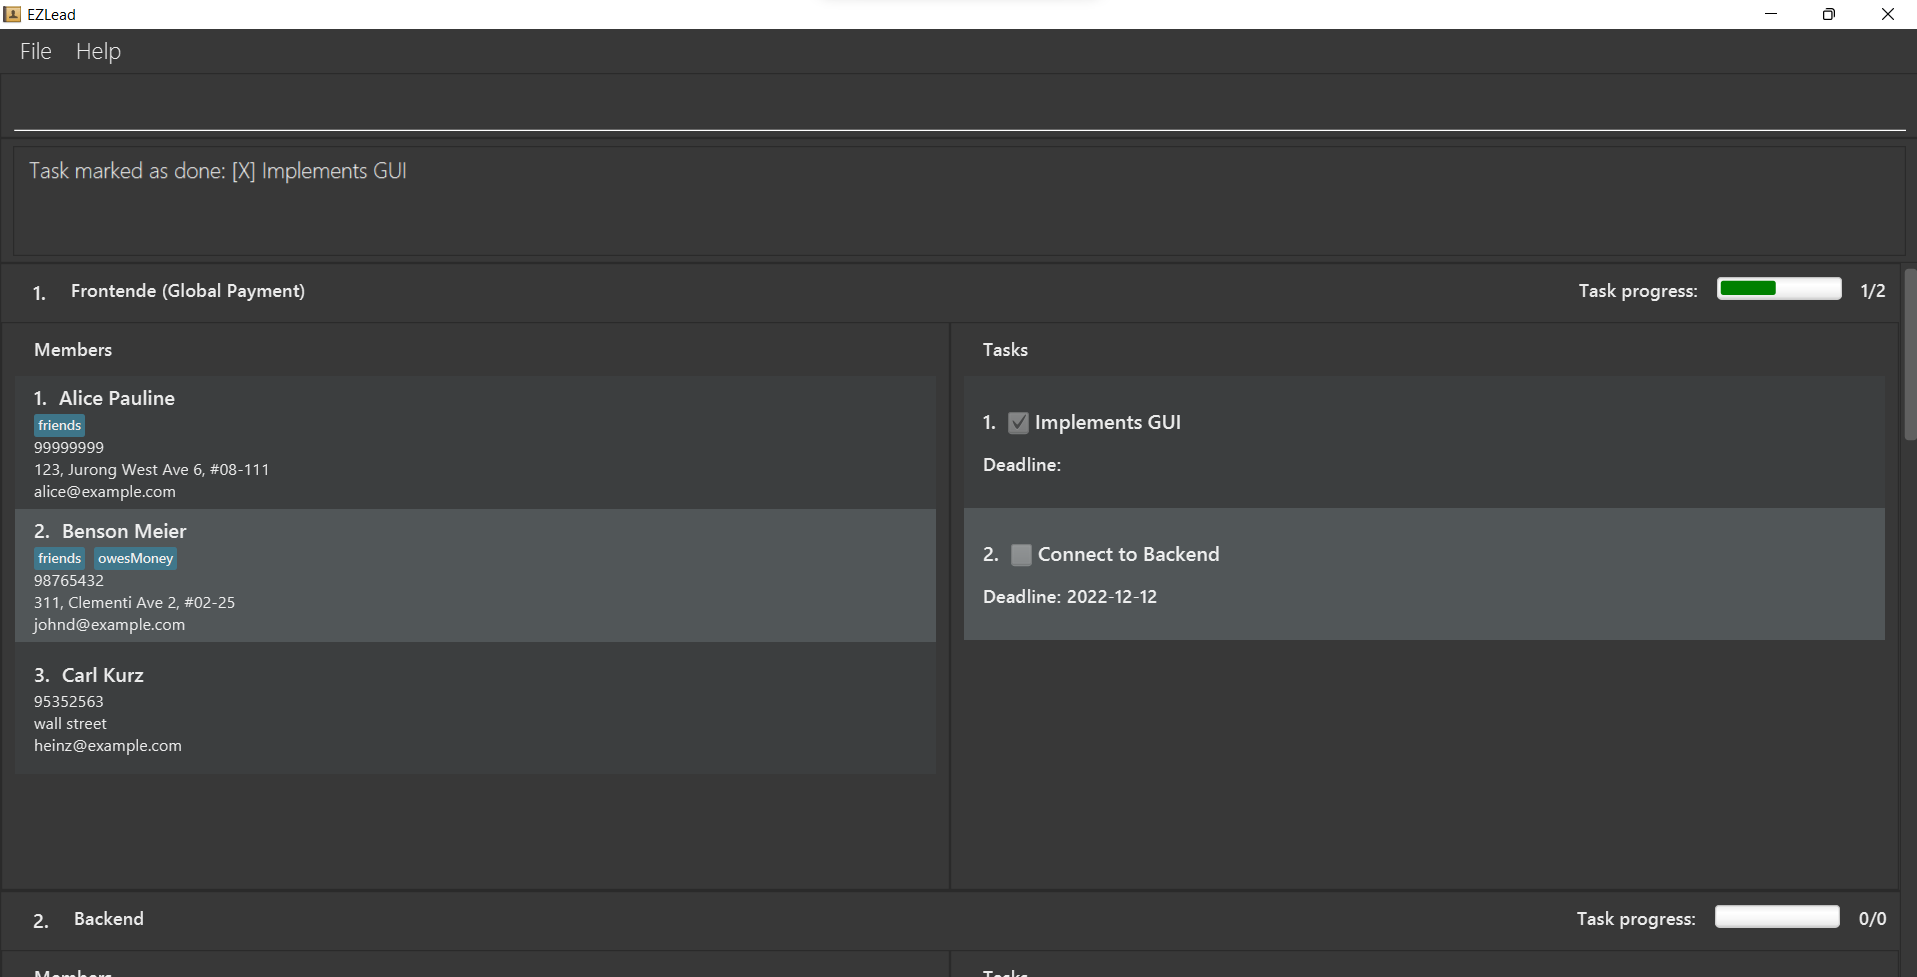This screenshot has width=1917, height=977.
Task: Click the Implements GUI task name
Action: pos(1108,423)
